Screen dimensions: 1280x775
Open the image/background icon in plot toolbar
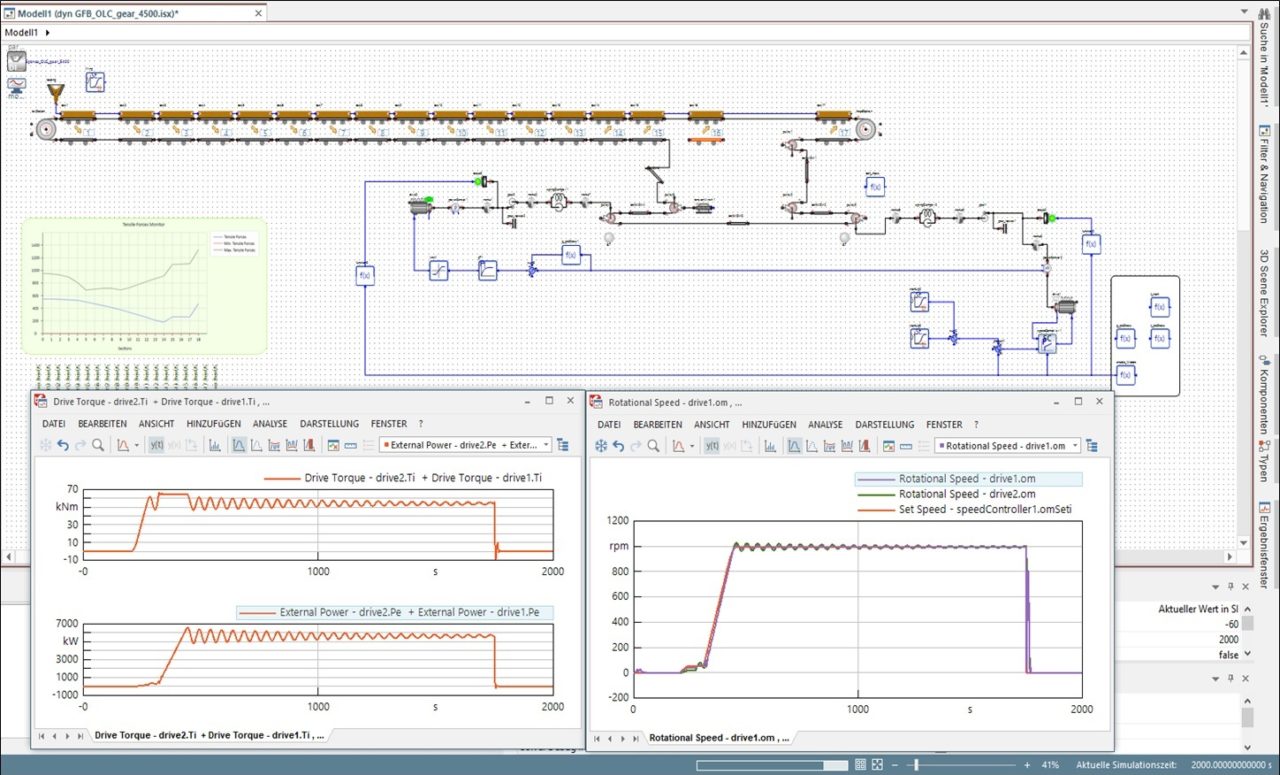[888, 446]
